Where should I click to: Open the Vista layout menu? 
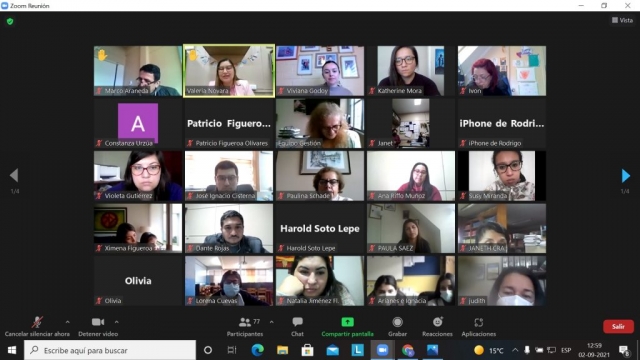click(622, 20)
